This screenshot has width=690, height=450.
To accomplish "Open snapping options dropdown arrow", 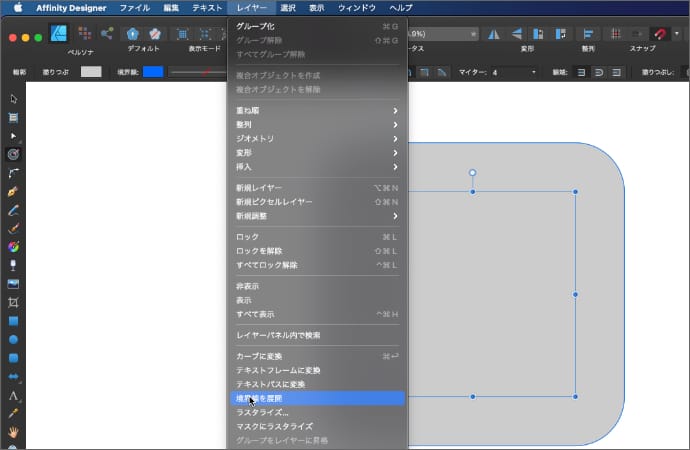I will click(677, 34).
